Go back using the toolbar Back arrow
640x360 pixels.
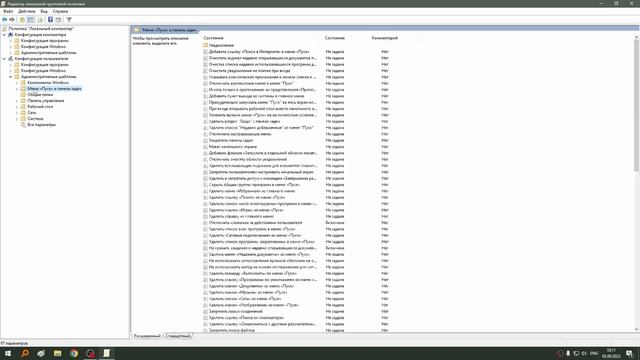4,20
